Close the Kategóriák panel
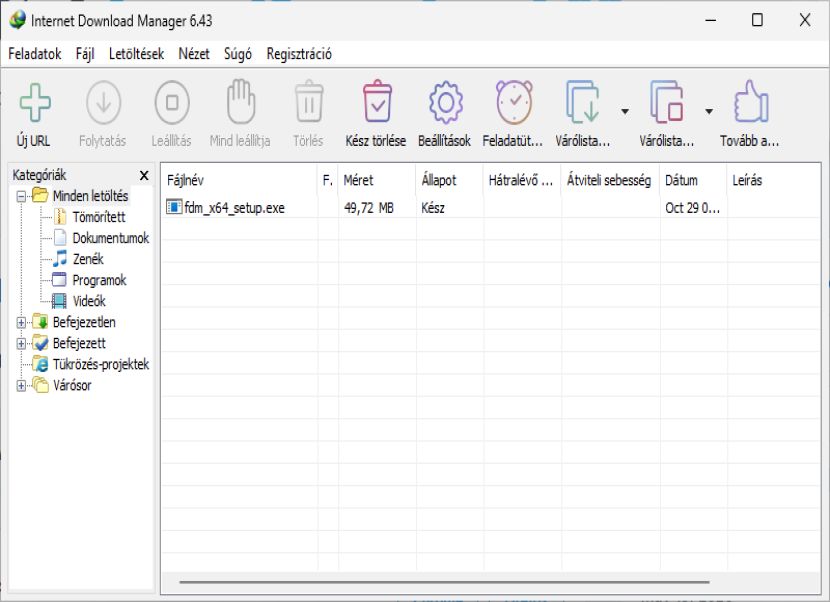 (143, 175)
